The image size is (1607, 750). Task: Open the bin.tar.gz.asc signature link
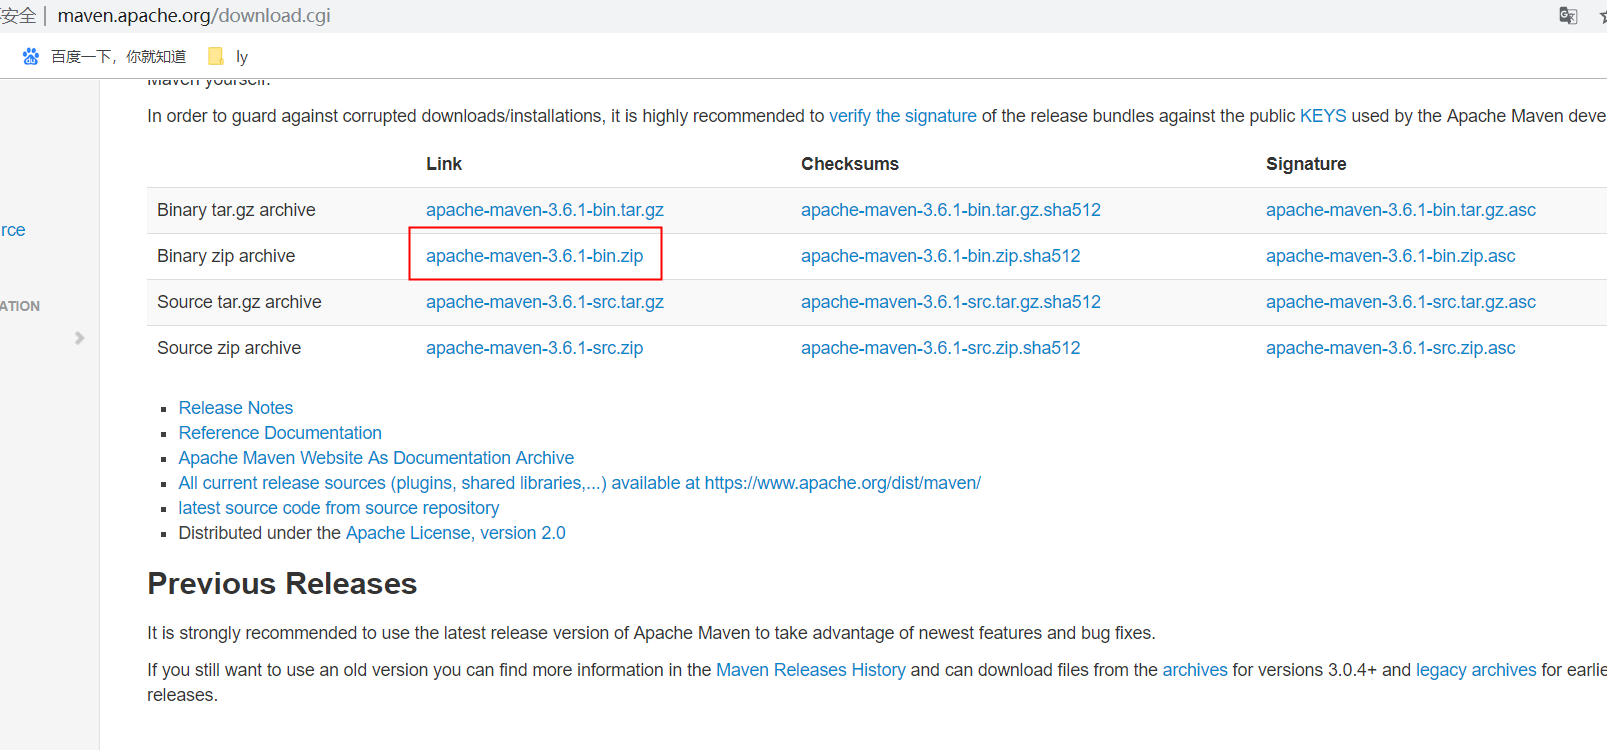(x=1400, y=210)
